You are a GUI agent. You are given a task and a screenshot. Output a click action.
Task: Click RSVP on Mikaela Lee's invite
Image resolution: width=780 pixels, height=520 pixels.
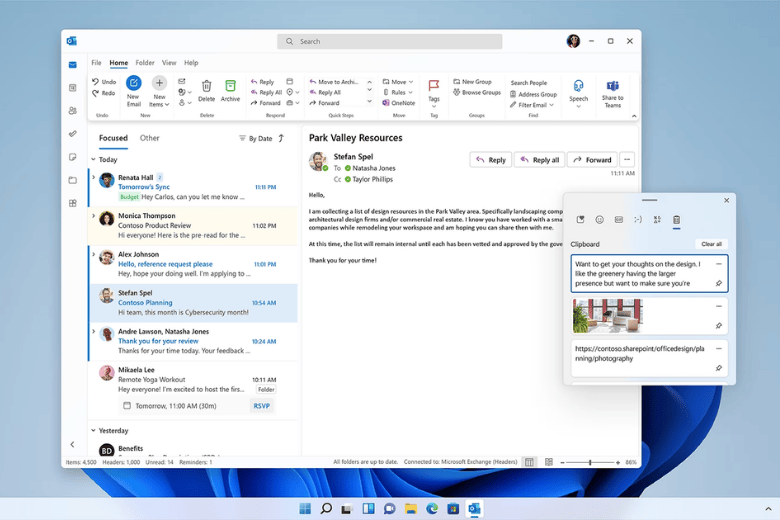[262, 406]
